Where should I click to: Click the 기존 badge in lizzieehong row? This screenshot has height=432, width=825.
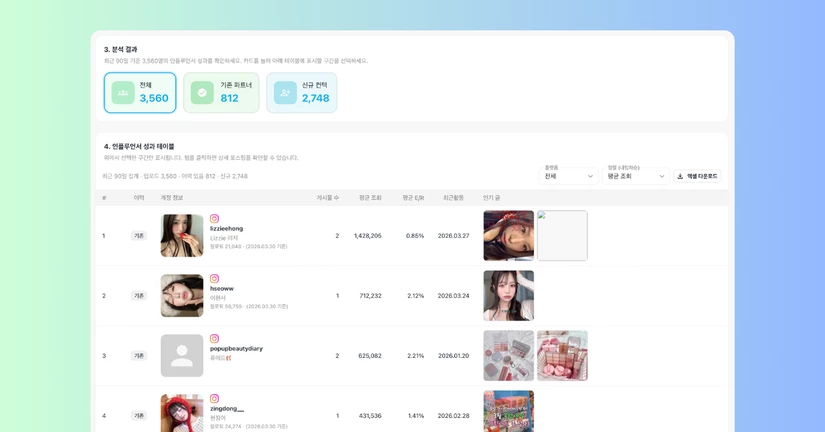[139, 236]
